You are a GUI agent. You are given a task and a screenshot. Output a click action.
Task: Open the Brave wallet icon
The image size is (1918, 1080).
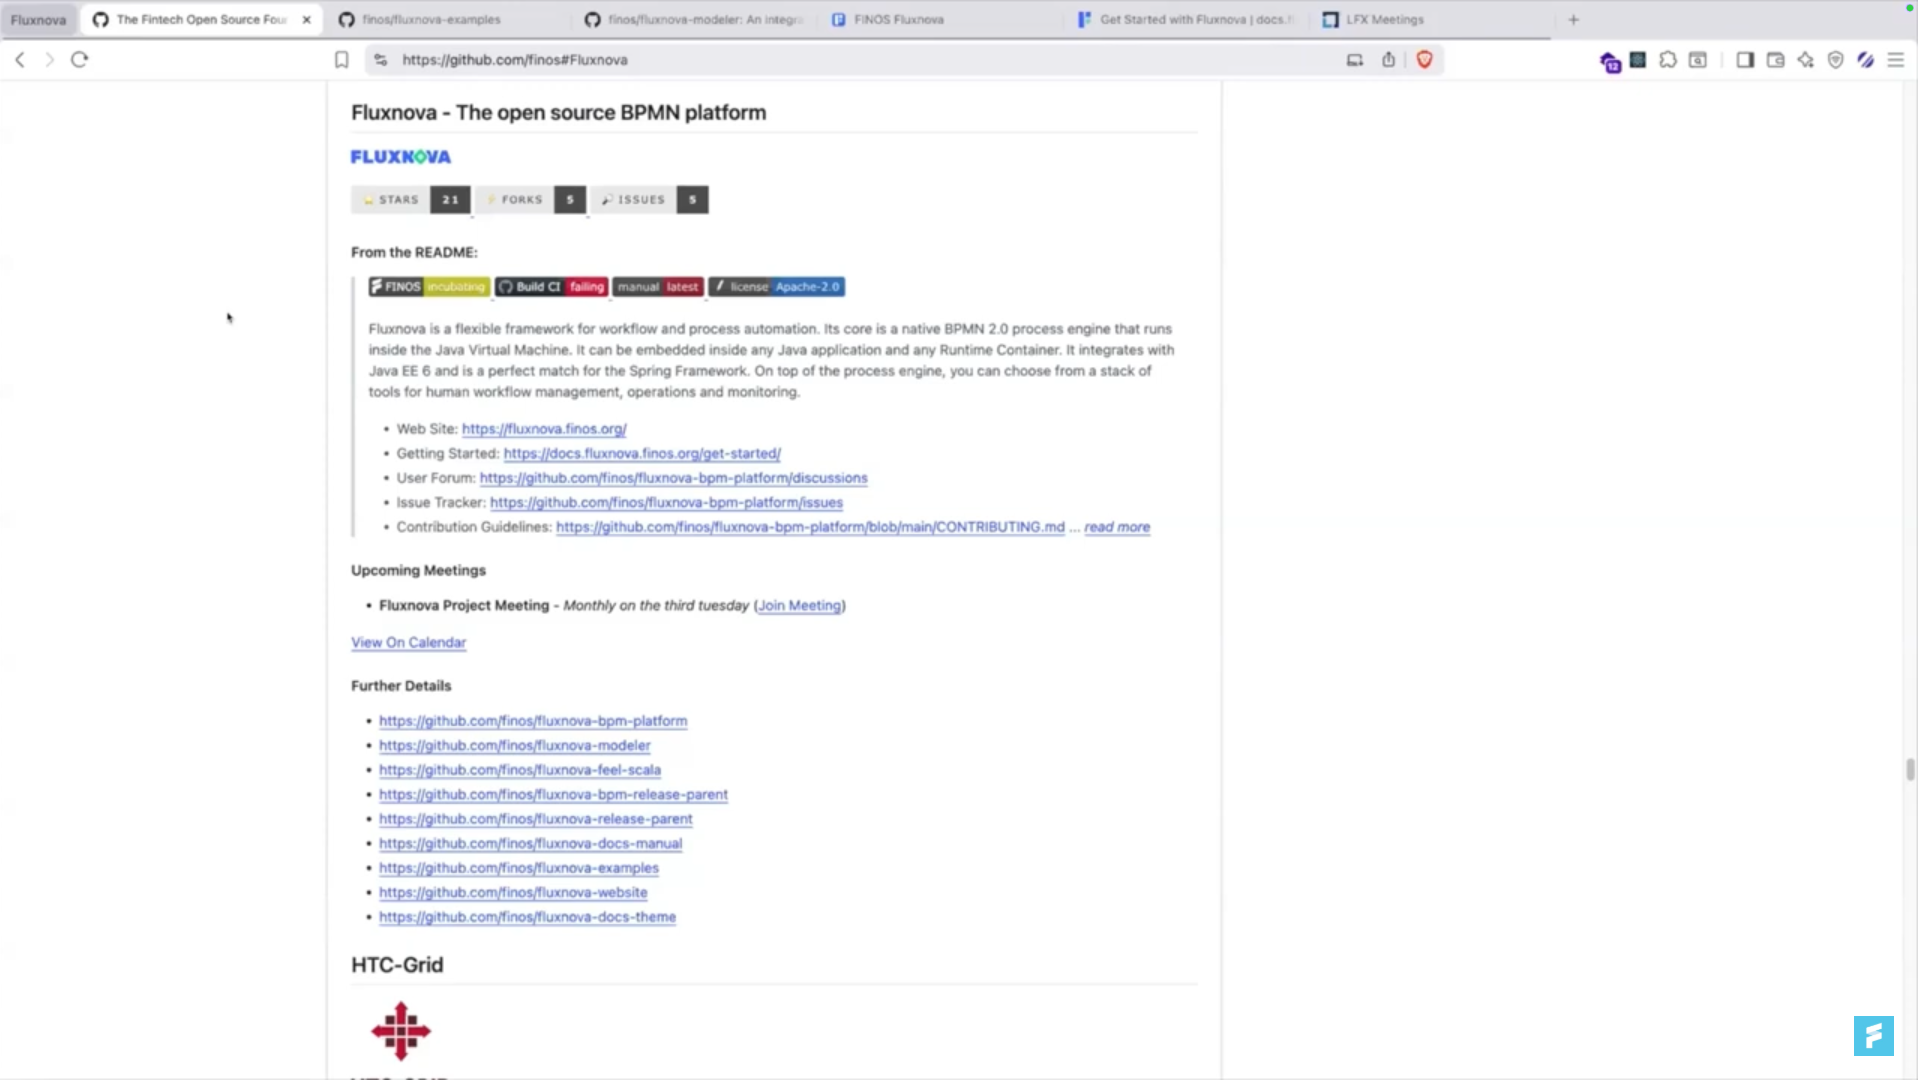click(x=1775, y=60)
